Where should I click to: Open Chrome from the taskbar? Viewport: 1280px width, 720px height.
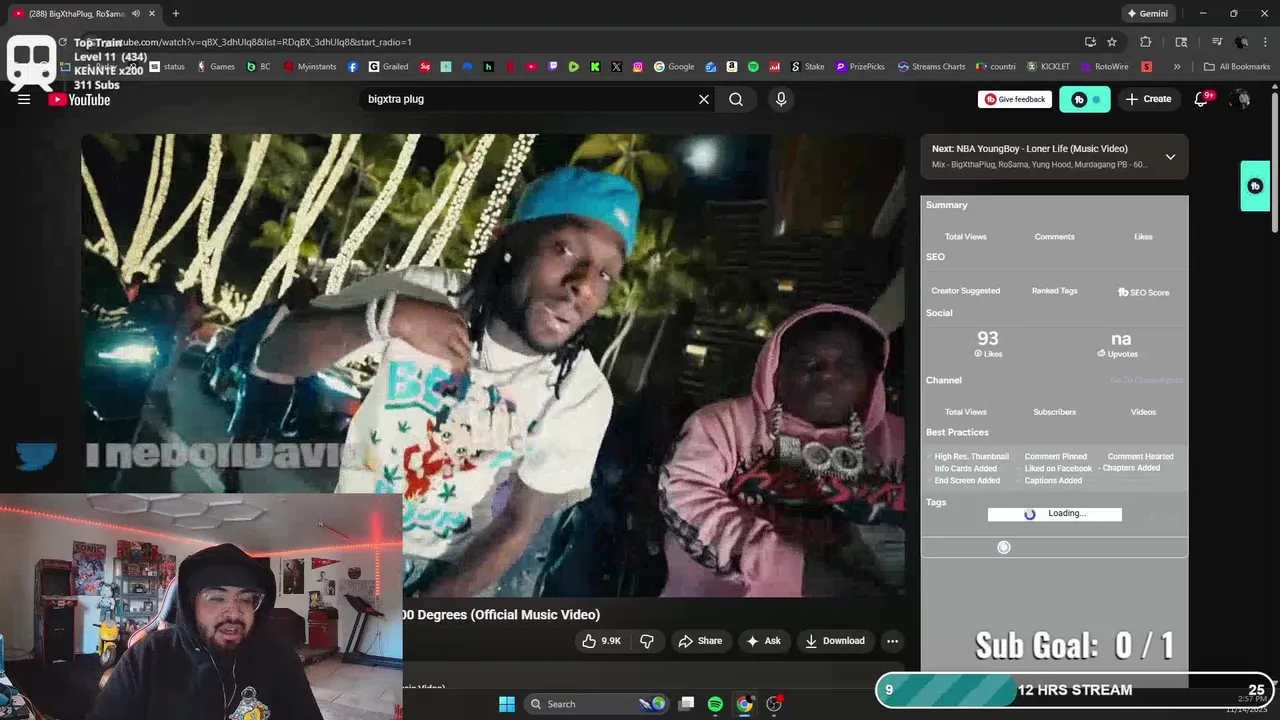(x=744, y=704)
